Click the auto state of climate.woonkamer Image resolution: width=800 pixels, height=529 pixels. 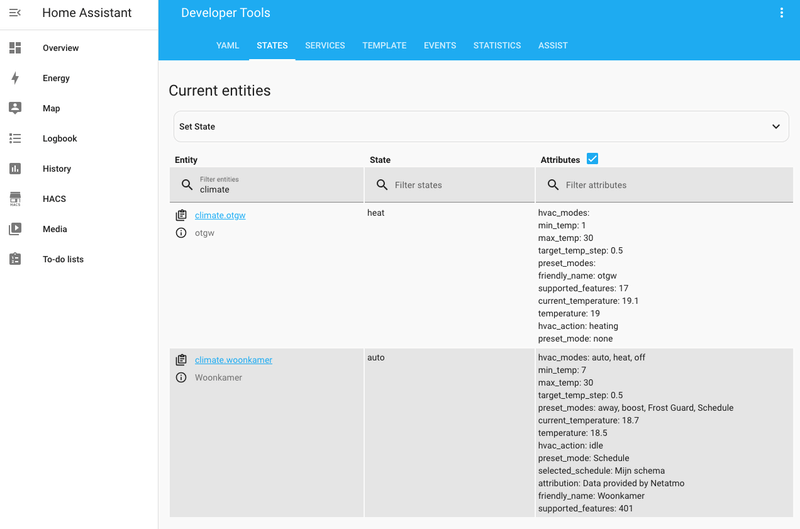tap(376, 358)
